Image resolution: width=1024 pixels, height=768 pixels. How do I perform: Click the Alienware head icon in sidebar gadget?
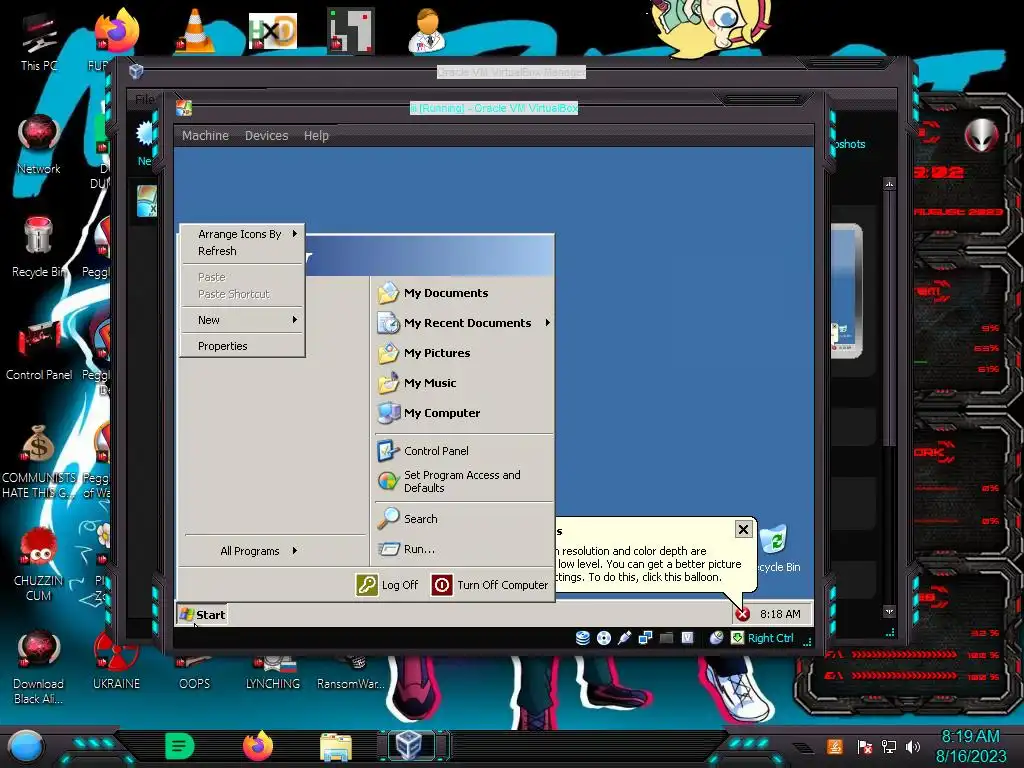982,135
